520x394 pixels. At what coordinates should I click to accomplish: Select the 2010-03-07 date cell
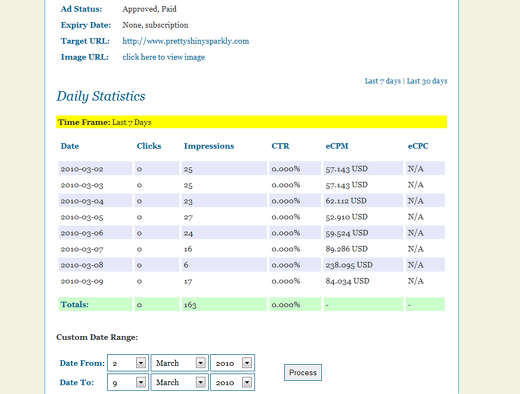(x=95, y=249)
